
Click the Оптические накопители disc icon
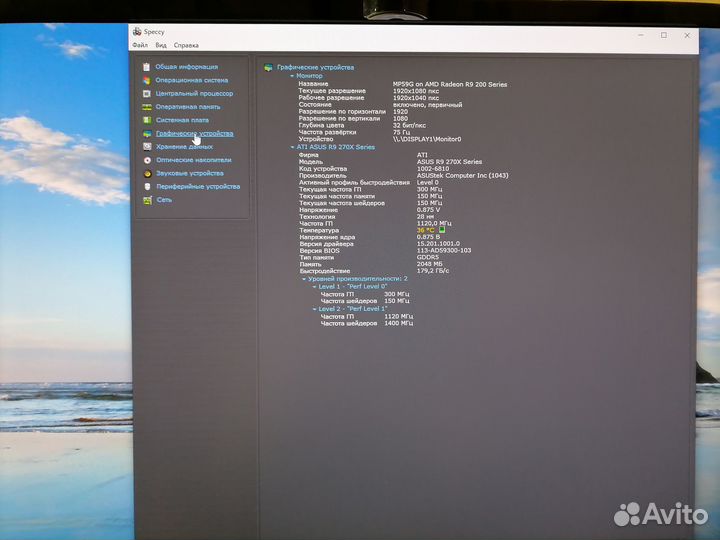point(147,160)
